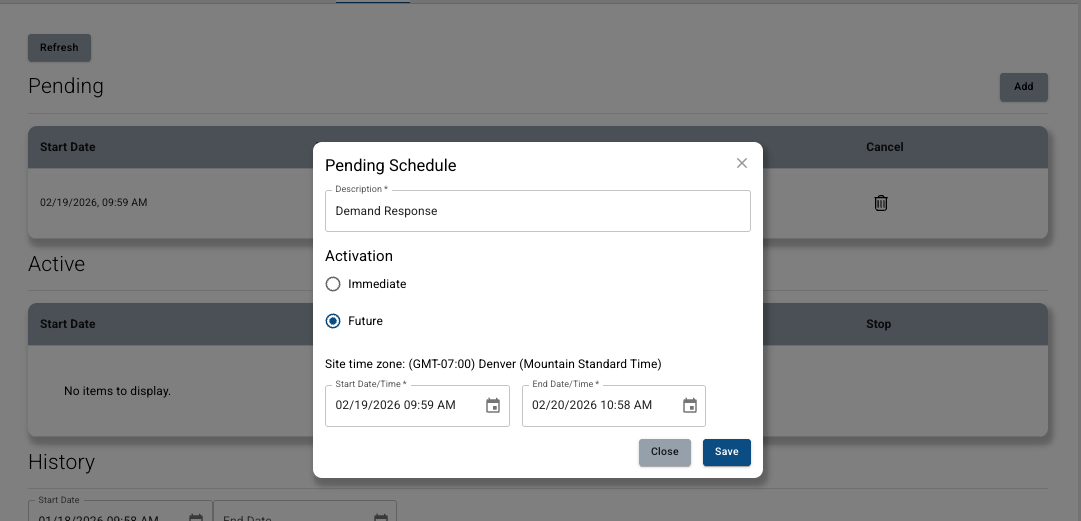The height and width of the screenshot is (521, 1081).
Task: Select the 02/19/2026, 09:59 AM pending row
Action: (x=94, y=203)
